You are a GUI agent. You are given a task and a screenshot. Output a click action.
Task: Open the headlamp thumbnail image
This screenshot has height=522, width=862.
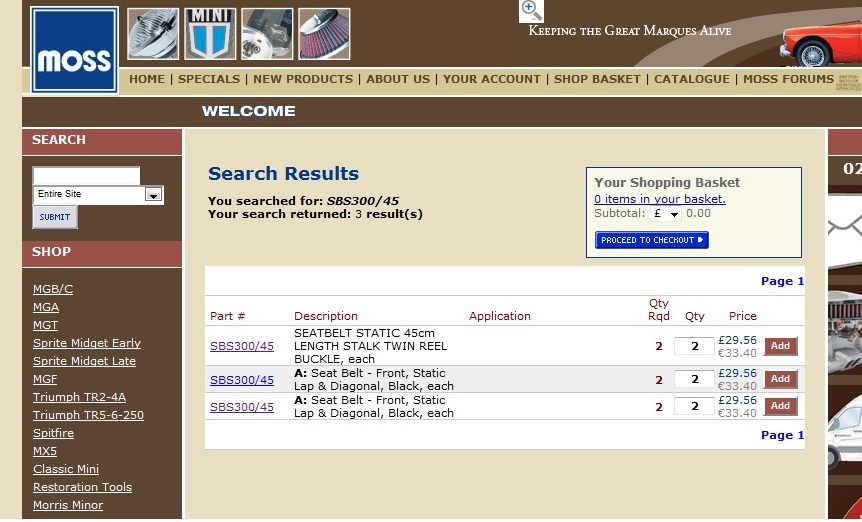[x=153, y=34]
